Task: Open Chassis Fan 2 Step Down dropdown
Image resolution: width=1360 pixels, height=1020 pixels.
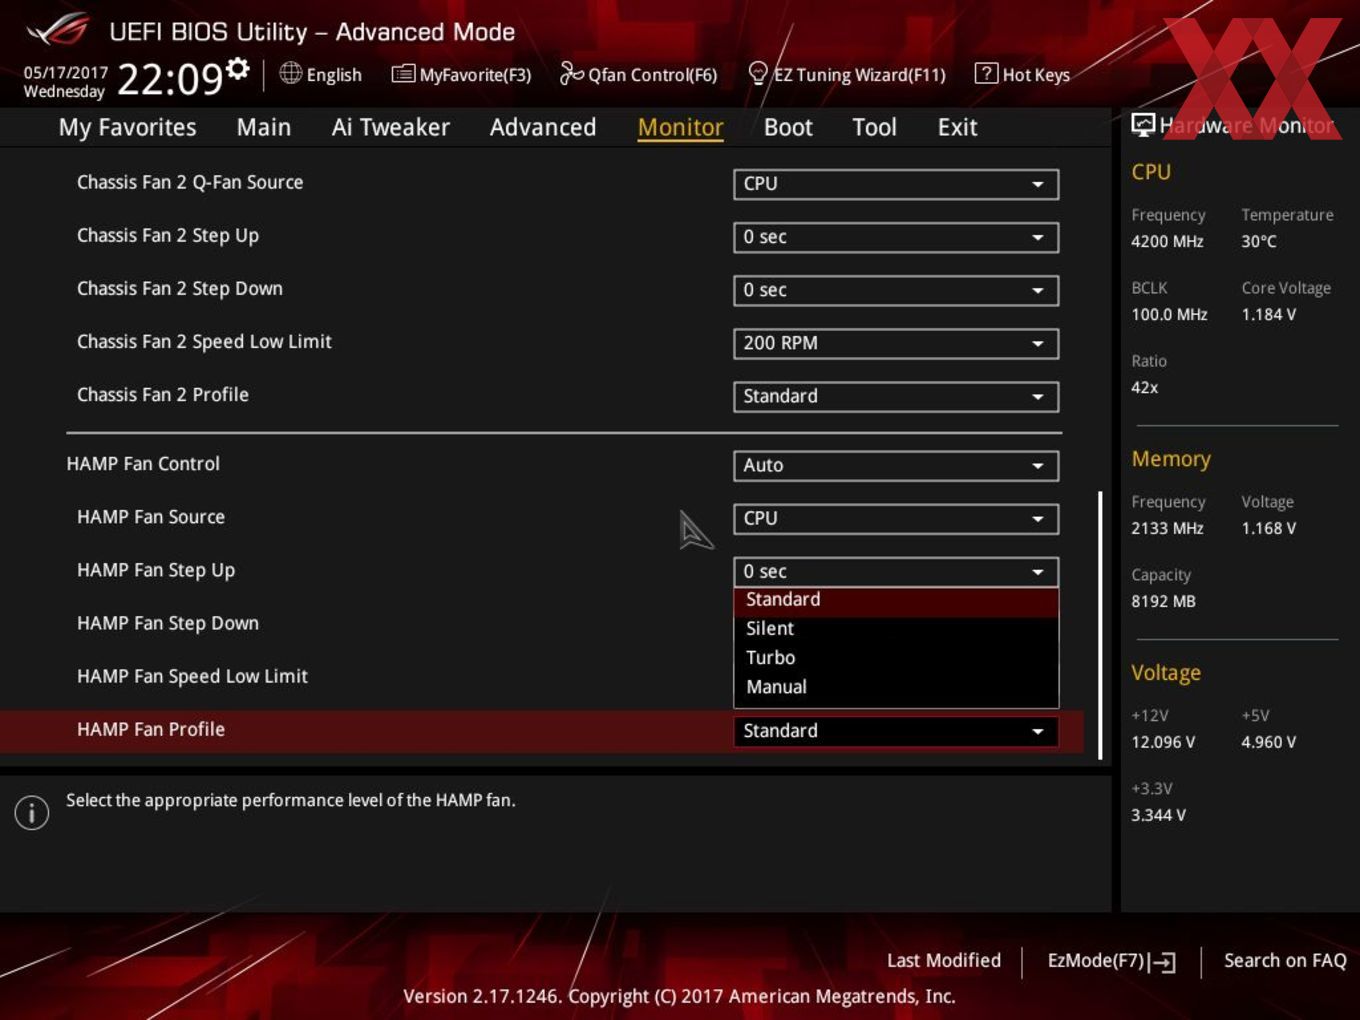Action: tap(896, 290)
